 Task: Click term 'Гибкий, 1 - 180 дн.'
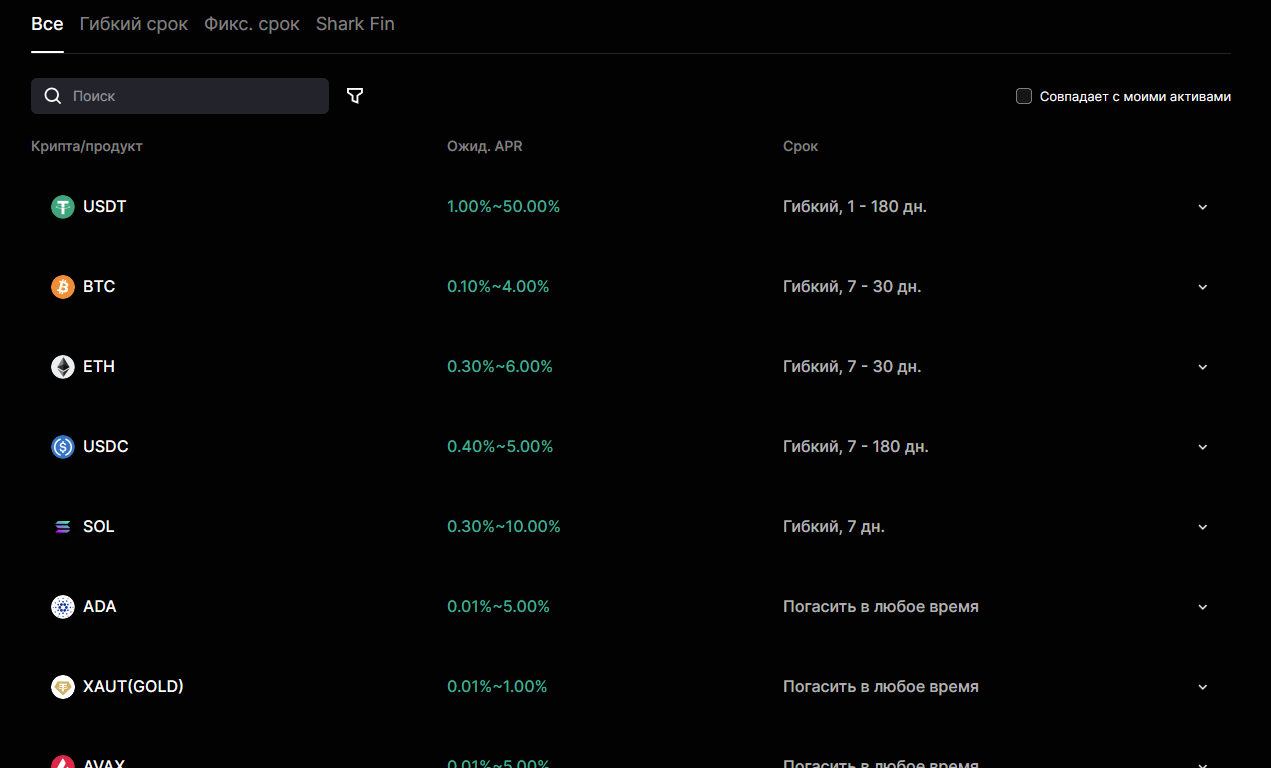[855, 207]
